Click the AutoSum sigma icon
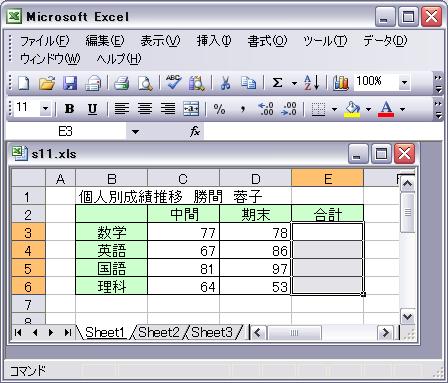This screenshot has width=448, height=383. coord(277,83)
